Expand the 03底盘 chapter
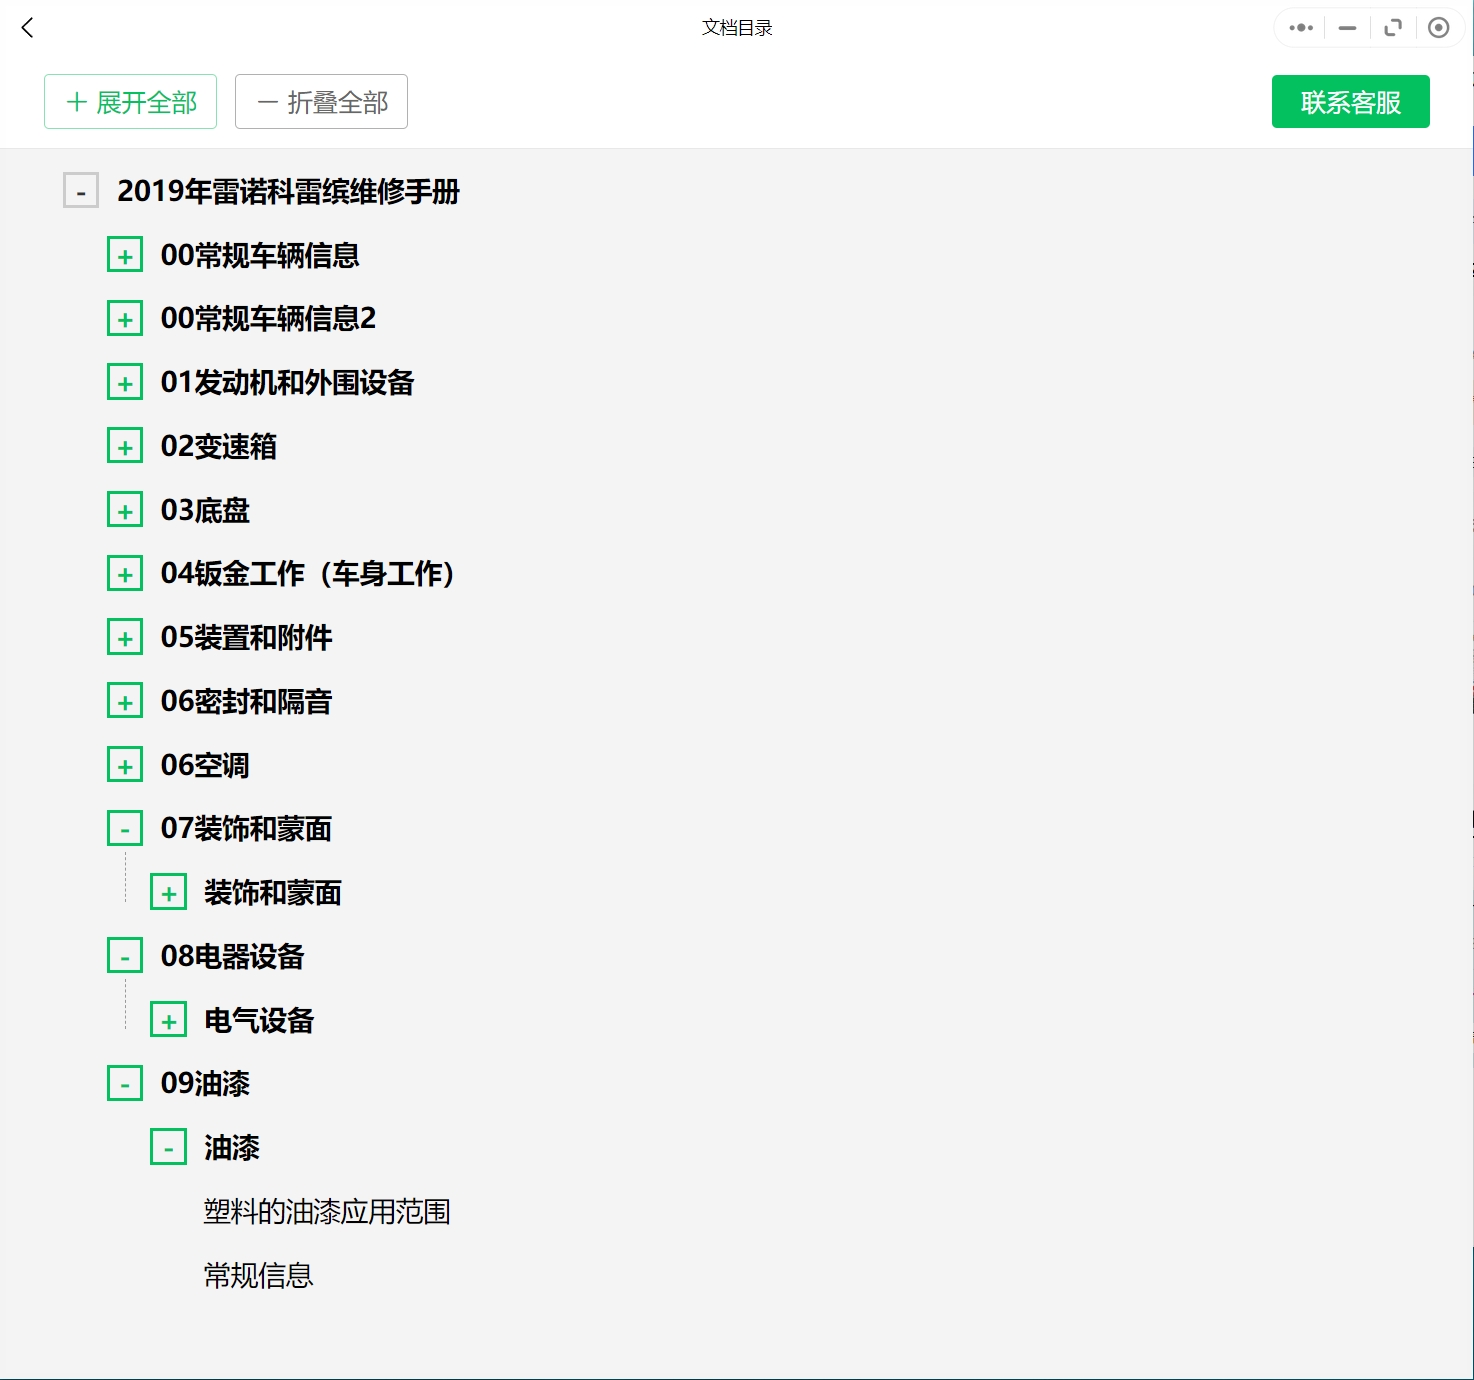This screenshot has height=1380, width=1474. (x=125, y=509)
